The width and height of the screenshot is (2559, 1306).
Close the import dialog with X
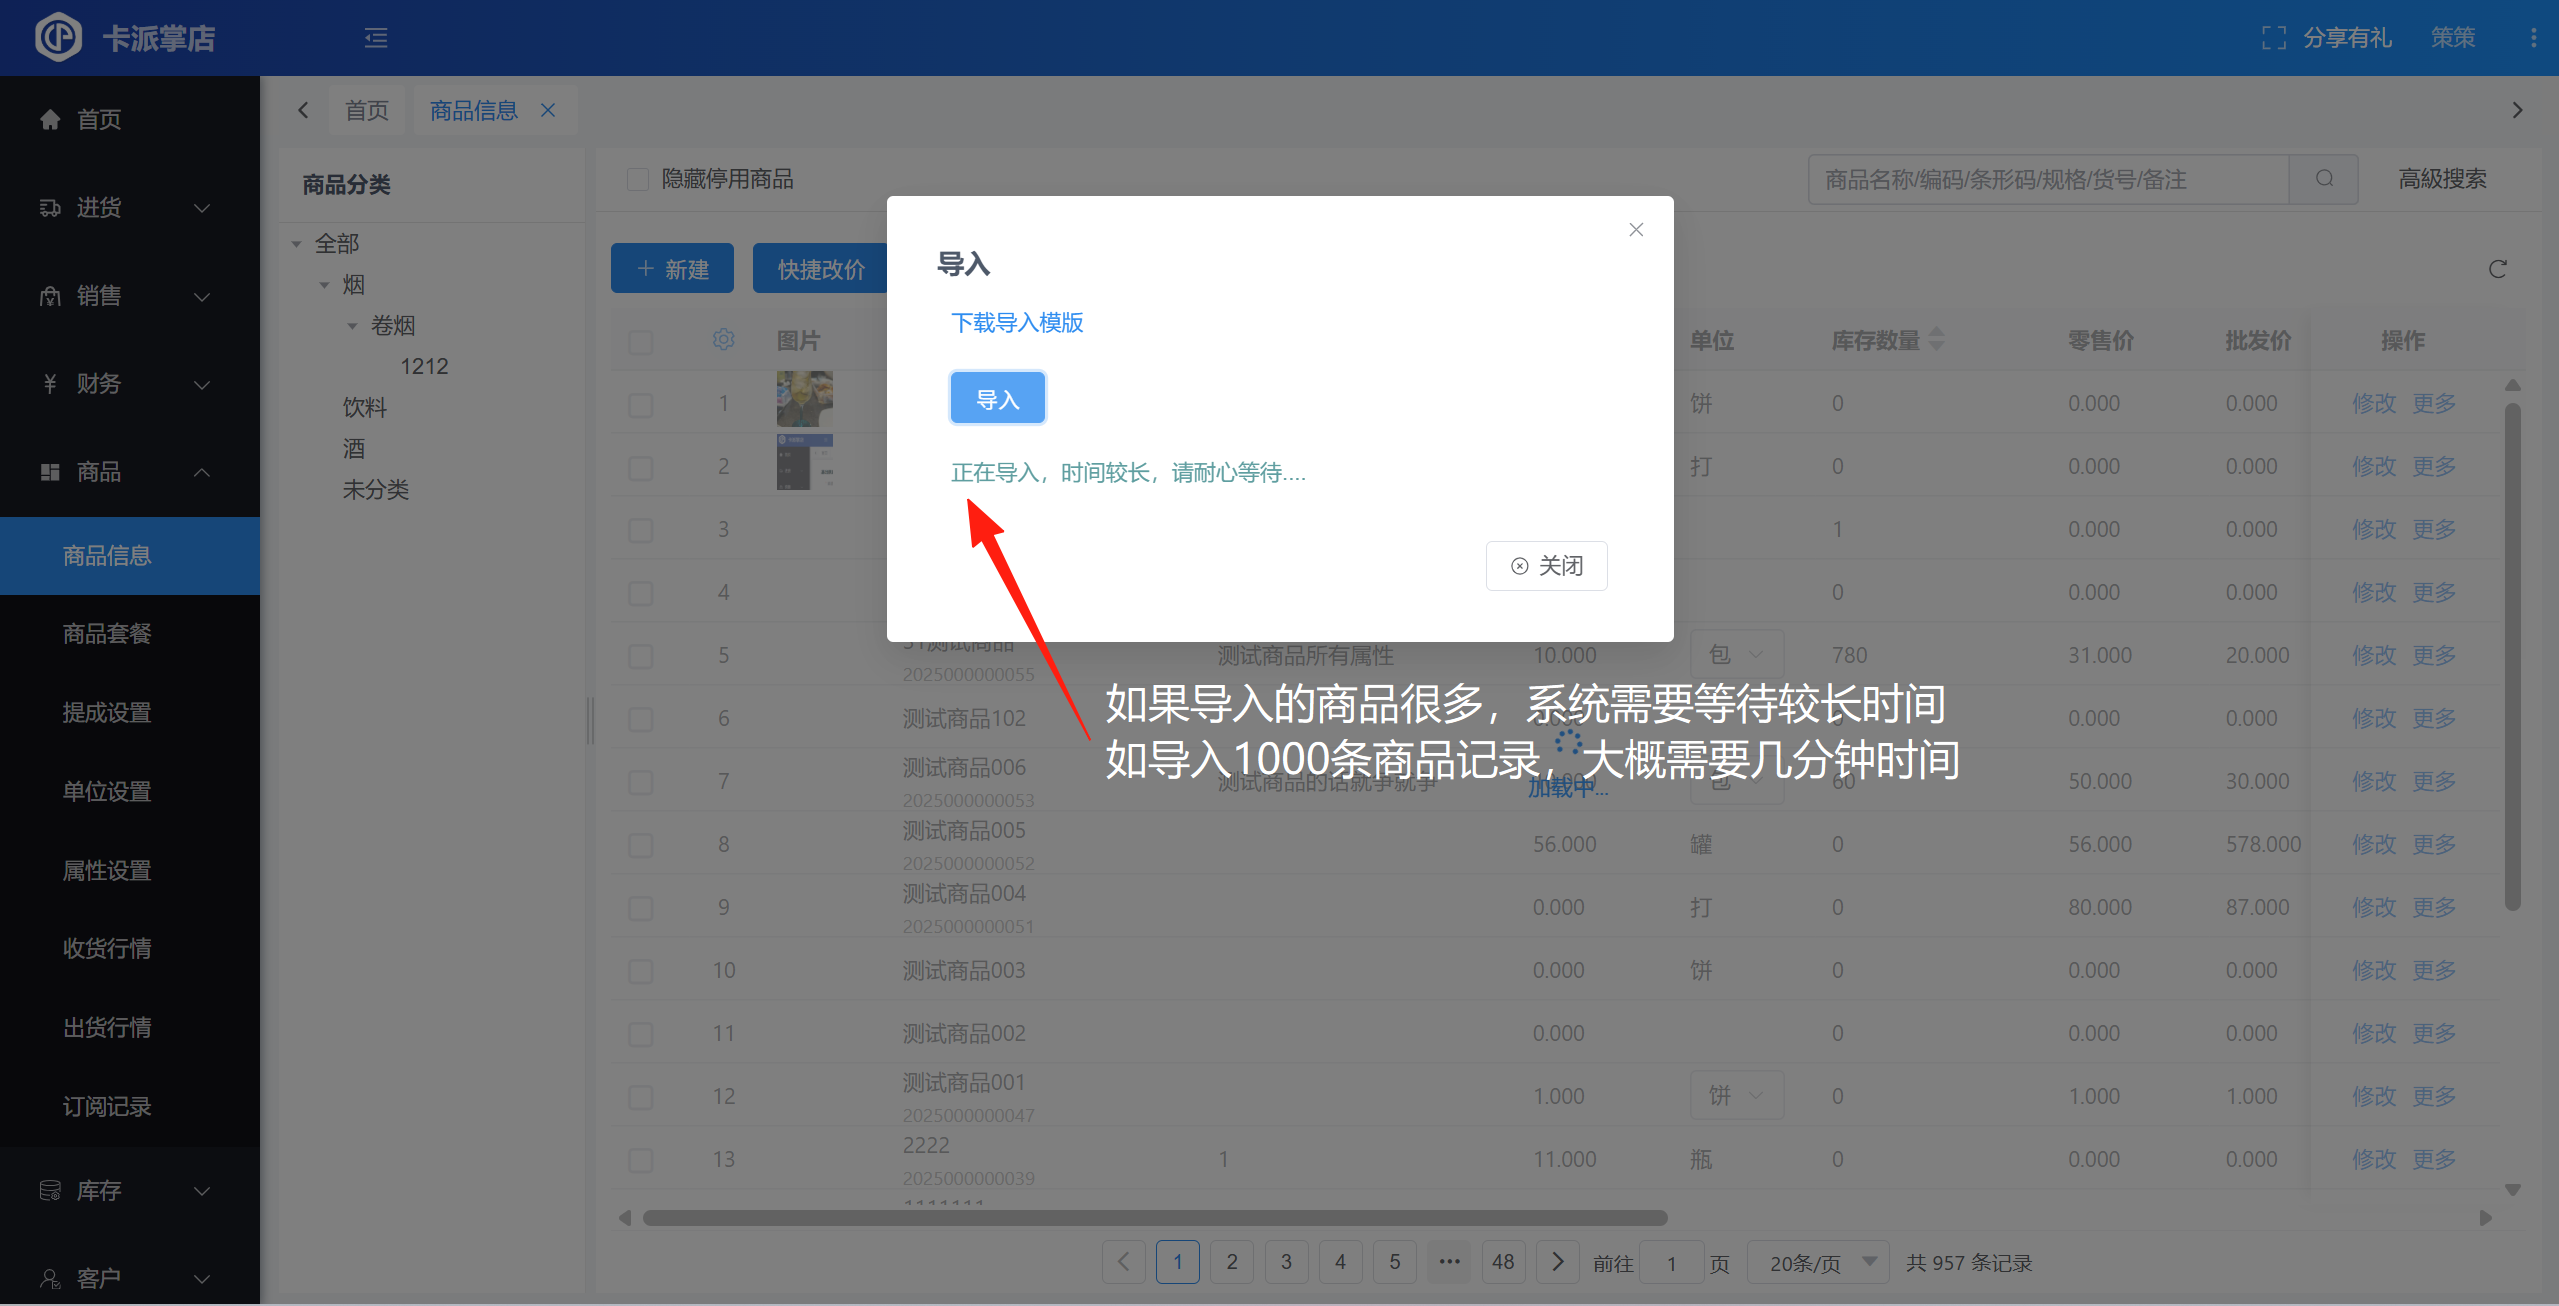[x=1636, y=230]
